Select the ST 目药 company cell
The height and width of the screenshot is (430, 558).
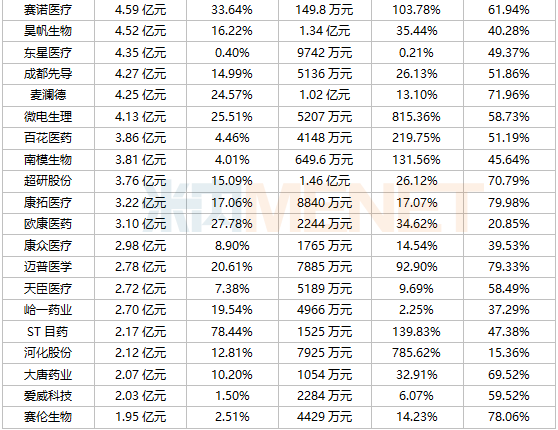pos(48,332)
